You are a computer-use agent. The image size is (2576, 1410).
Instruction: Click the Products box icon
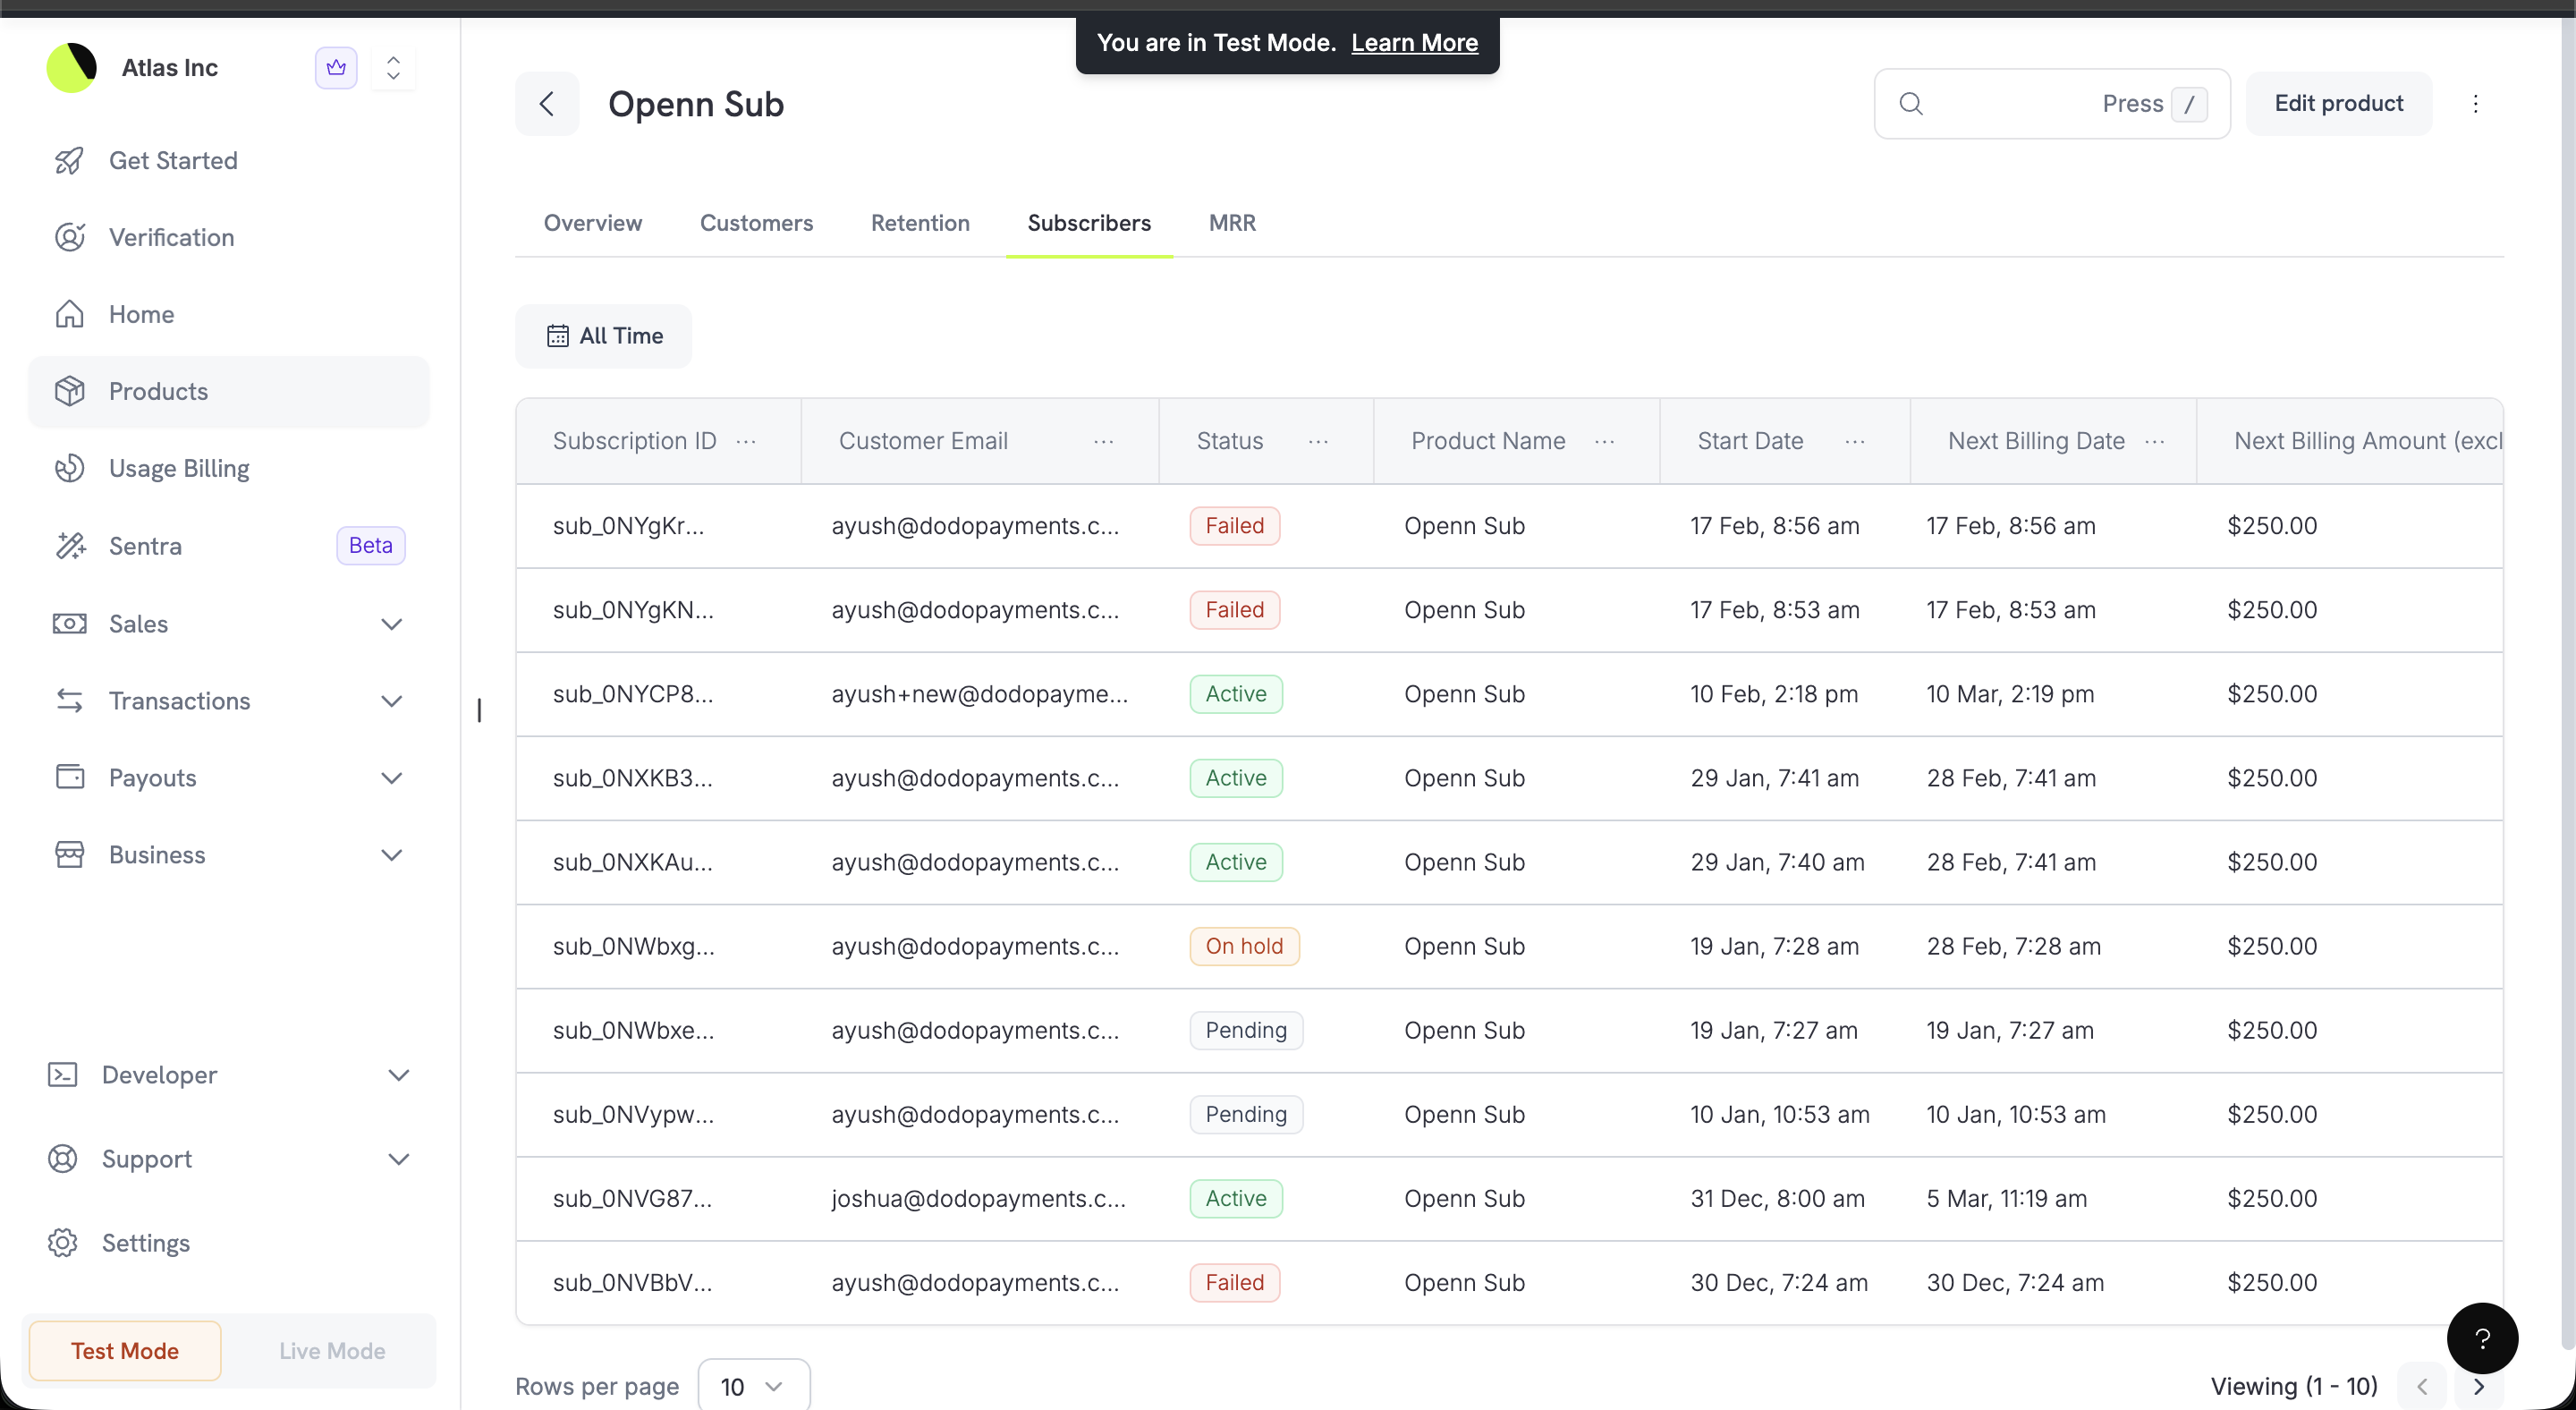tap(70, 391)
